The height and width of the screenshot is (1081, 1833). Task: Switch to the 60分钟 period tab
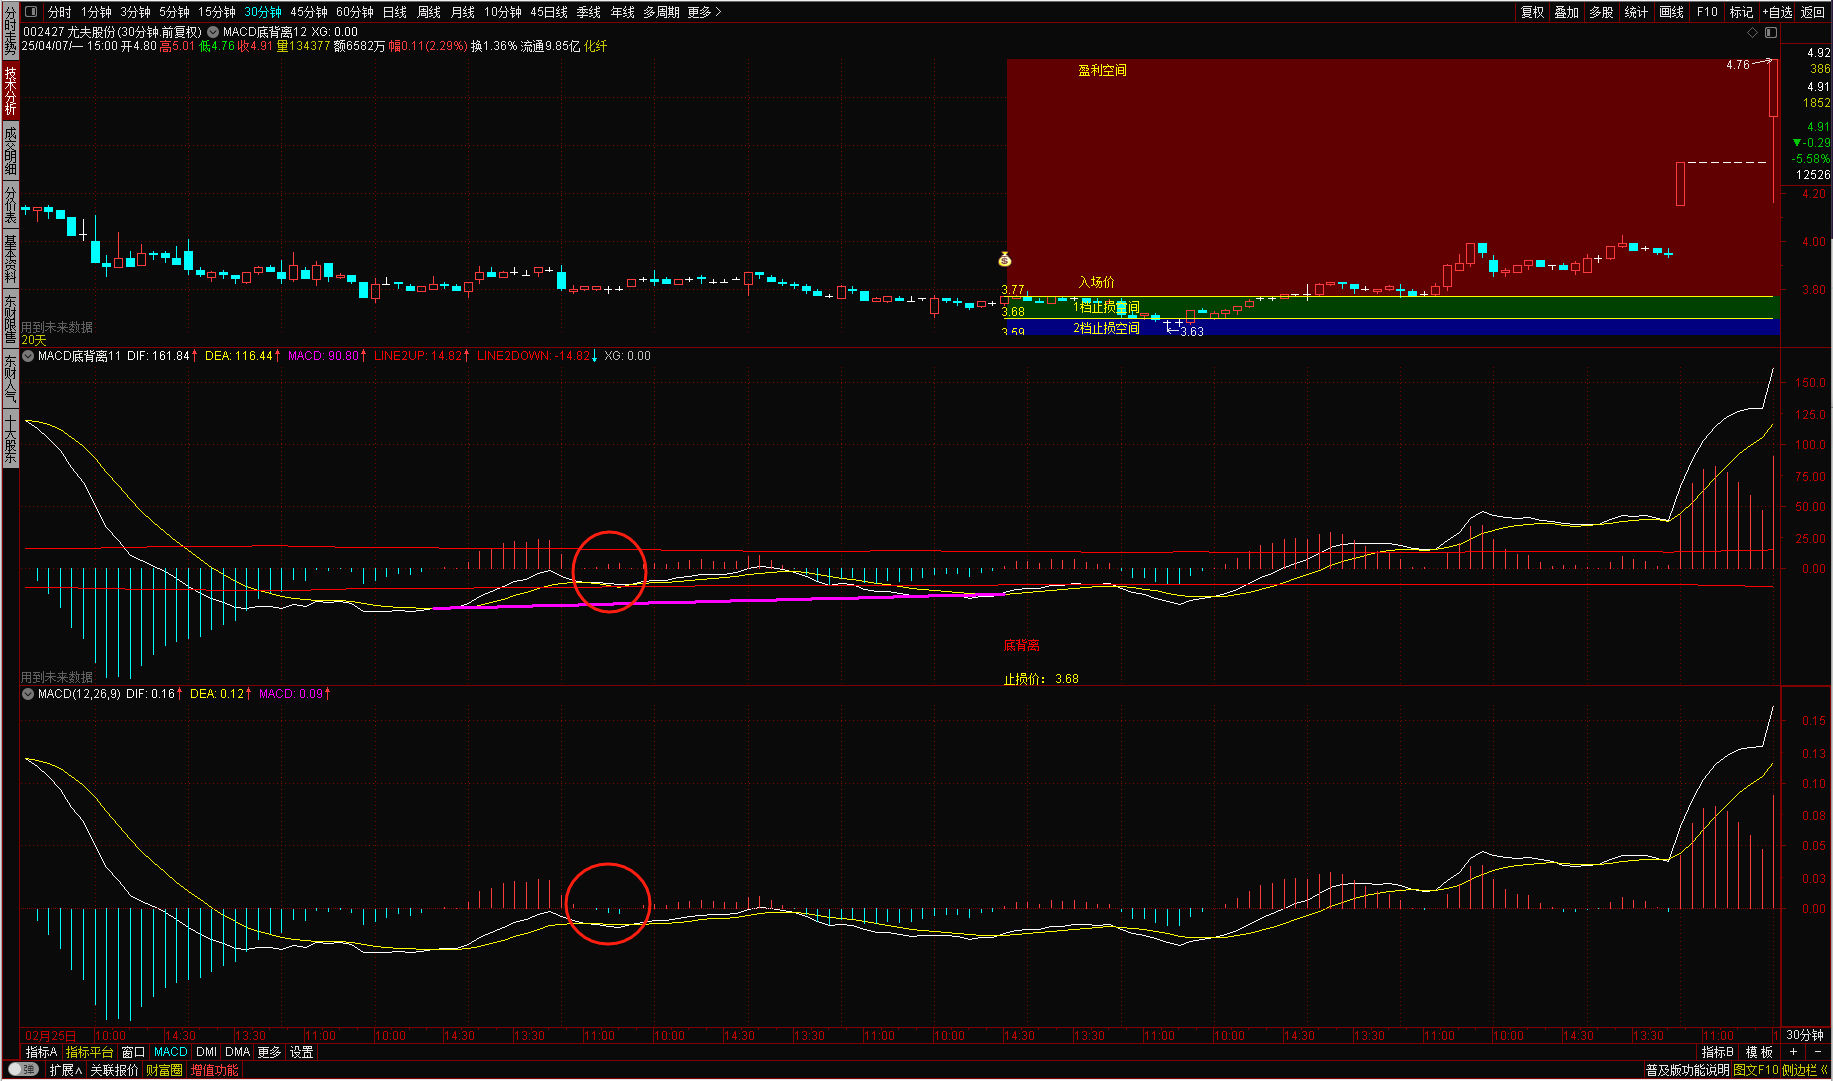(x=354, y=12)
